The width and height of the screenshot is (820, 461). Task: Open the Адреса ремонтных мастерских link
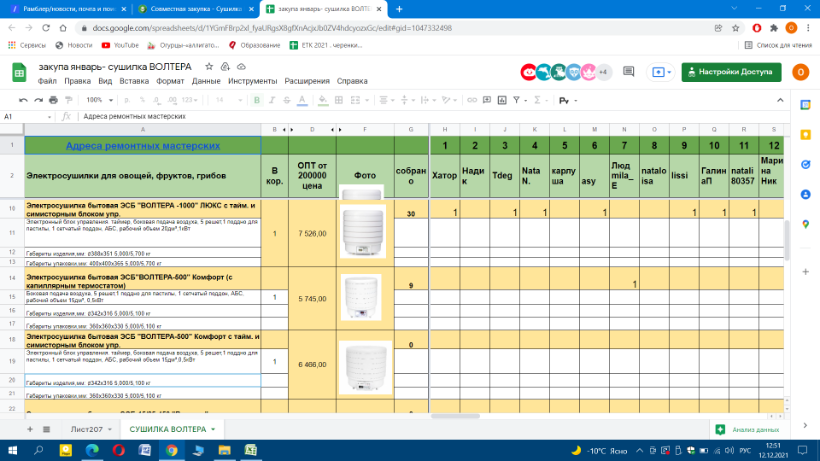(x=142, y=146)
